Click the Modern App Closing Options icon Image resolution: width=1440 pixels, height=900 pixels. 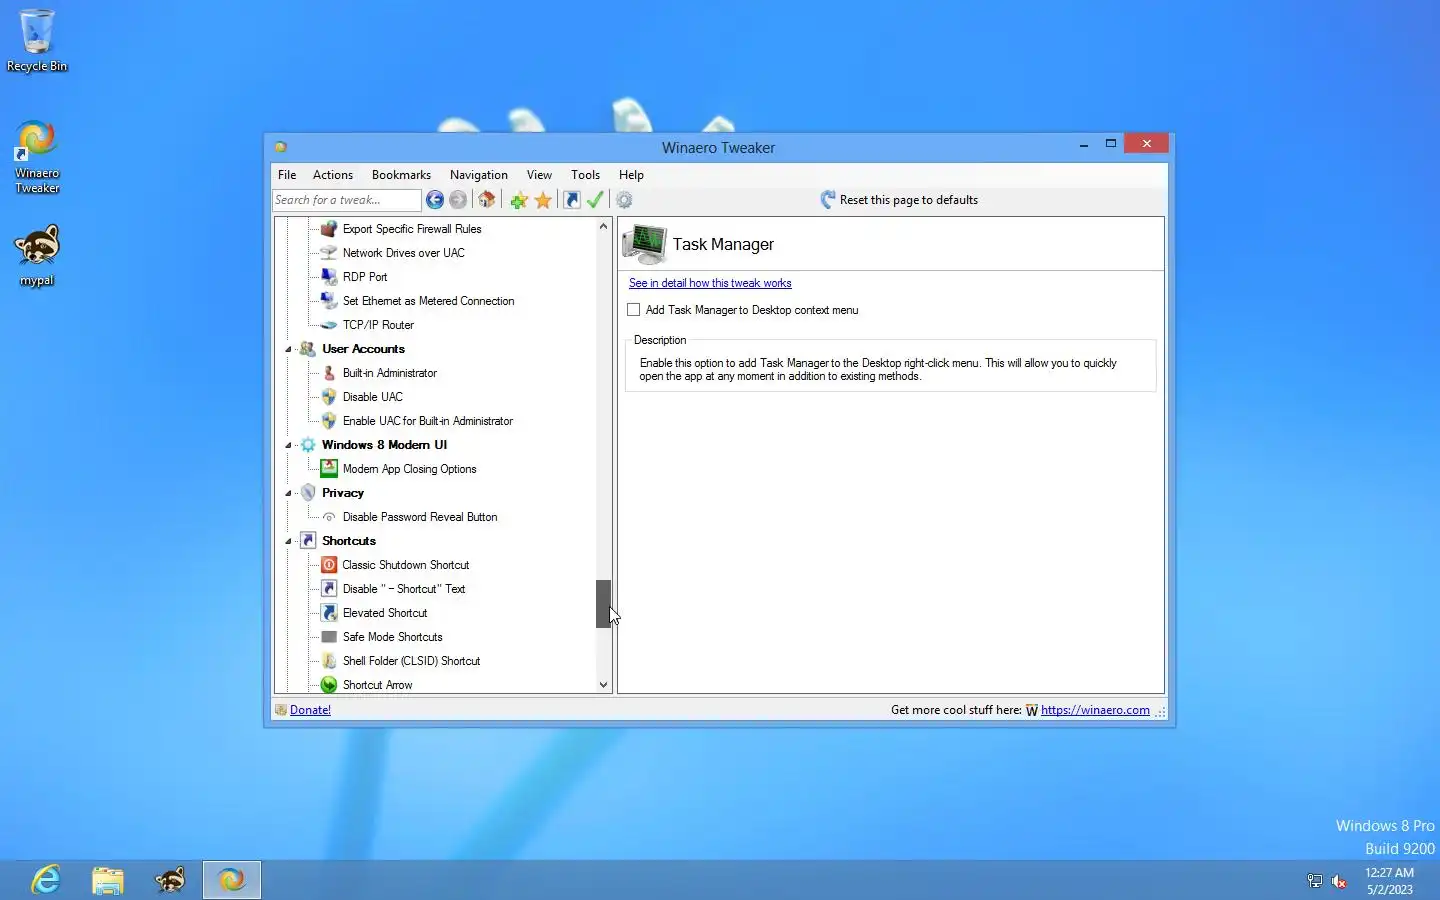328,469
